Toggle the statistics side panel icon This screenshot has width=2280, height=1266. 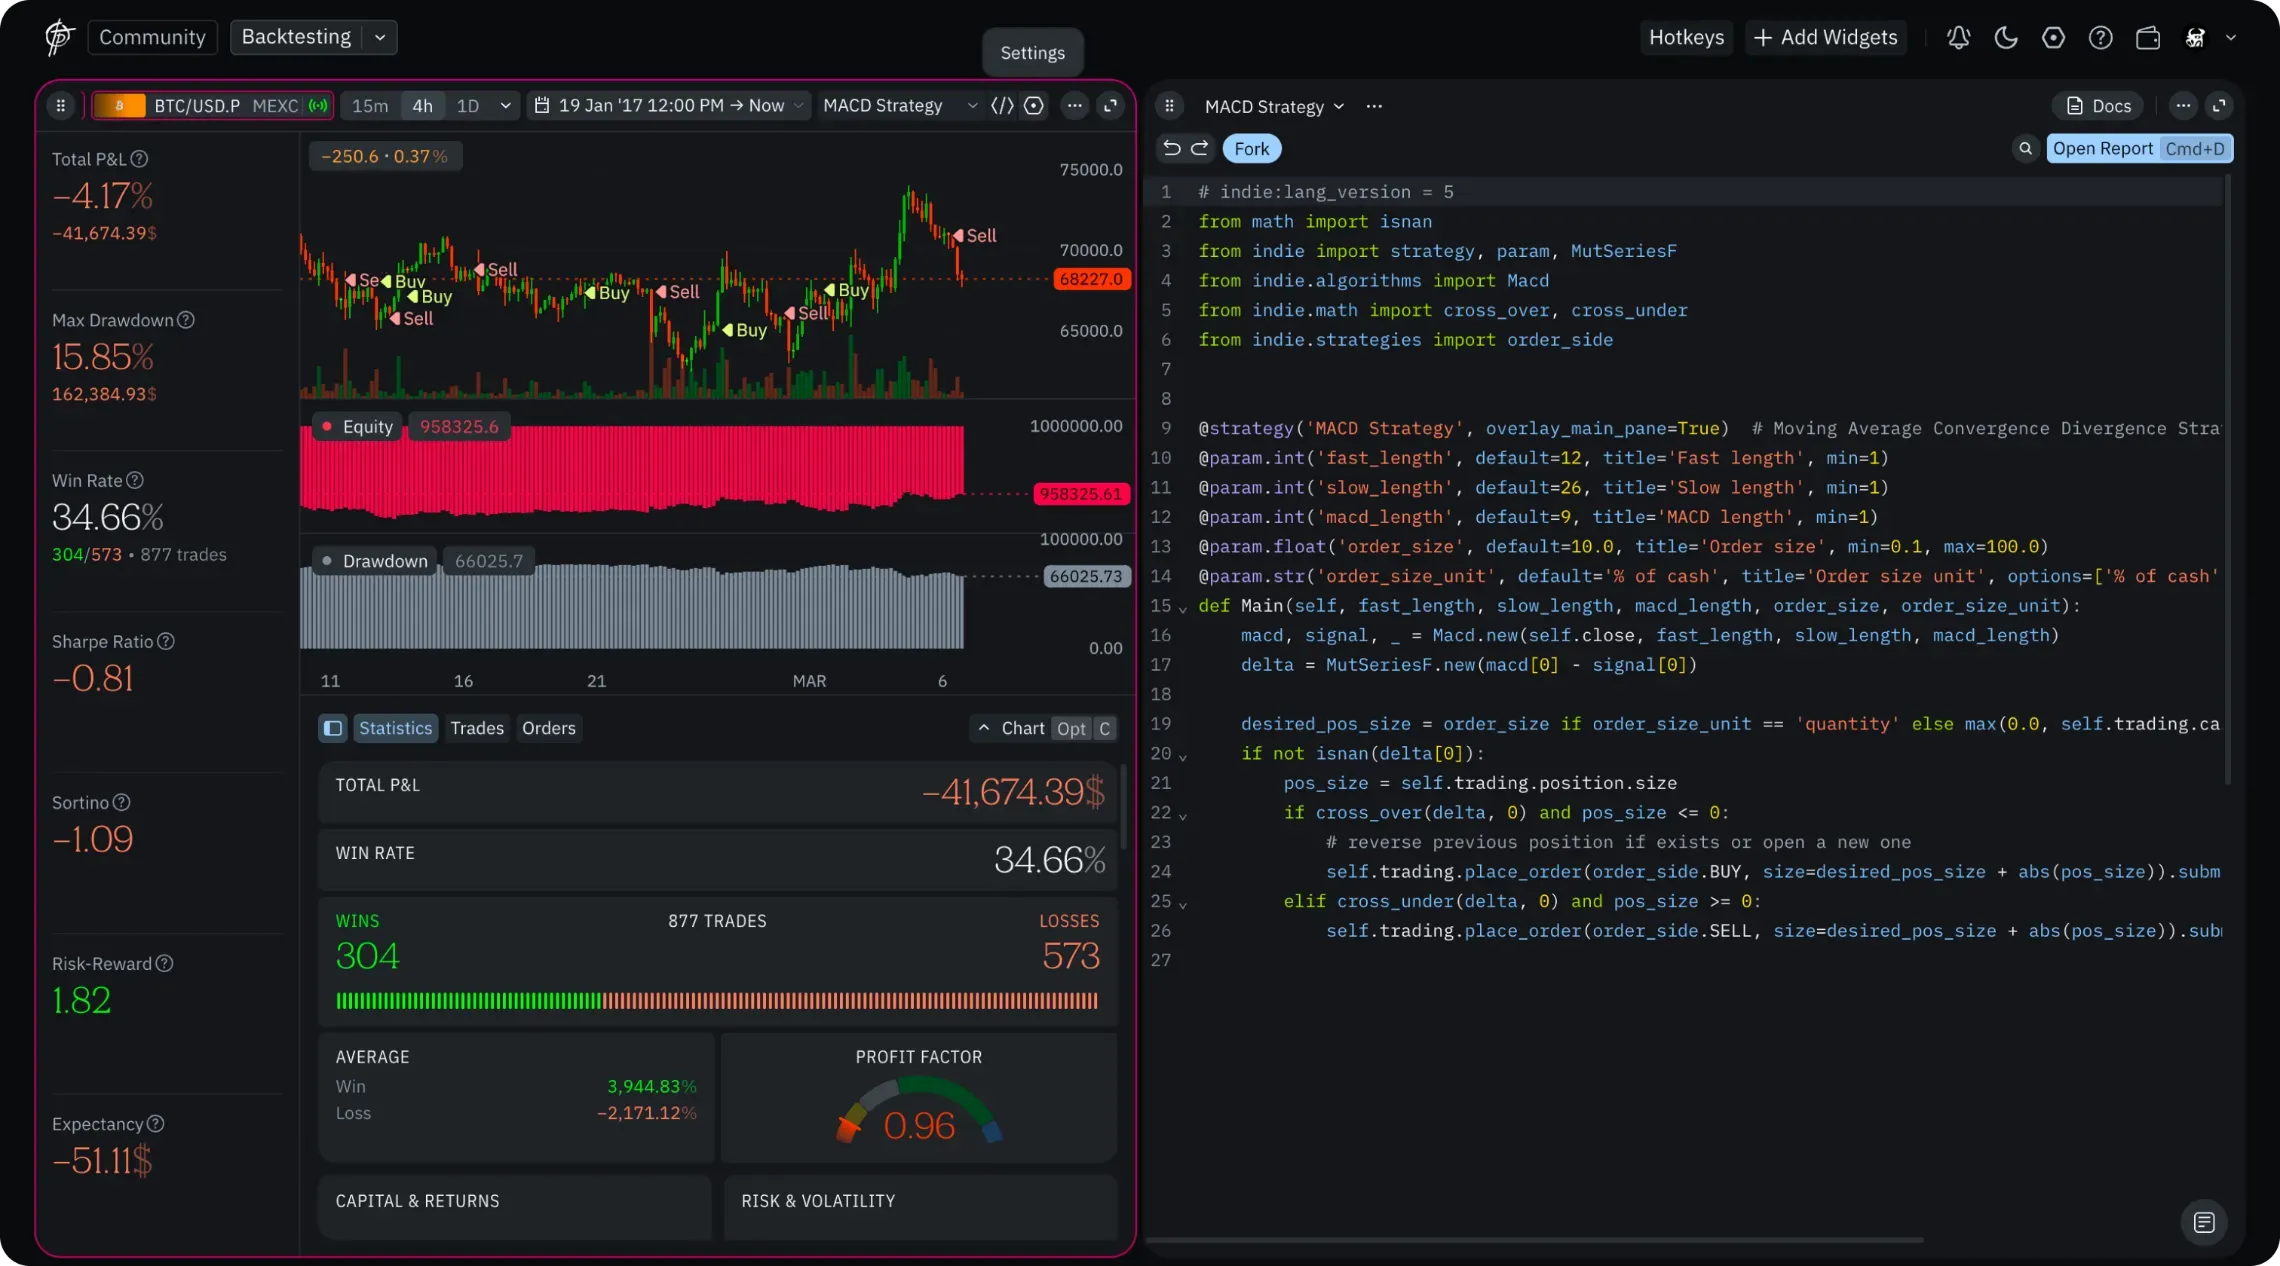coord(333,728)
